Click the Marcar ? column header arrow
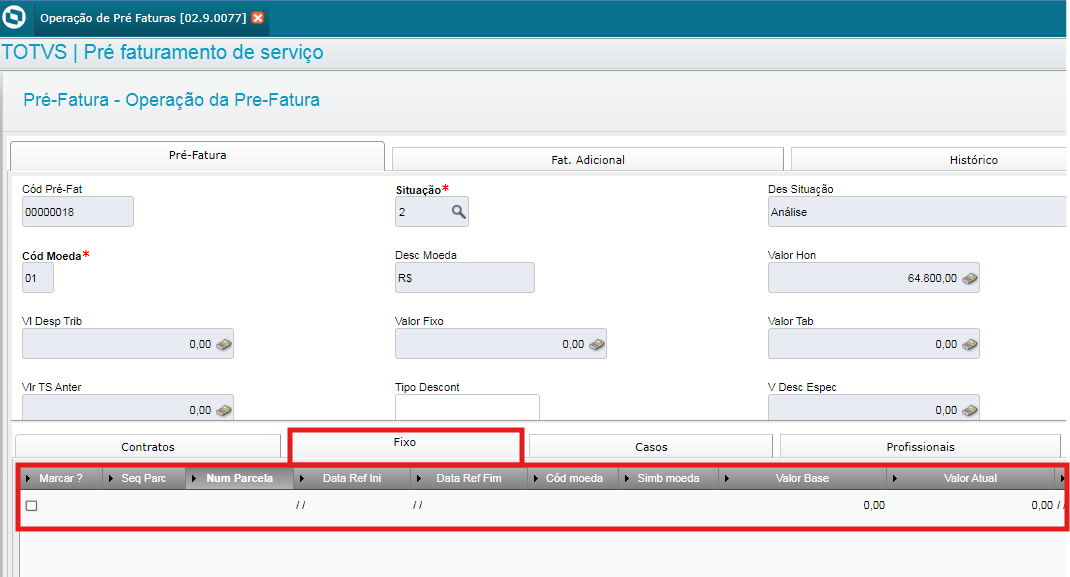Viewport: 1070px width, 577px height. (x=28, y=479)
